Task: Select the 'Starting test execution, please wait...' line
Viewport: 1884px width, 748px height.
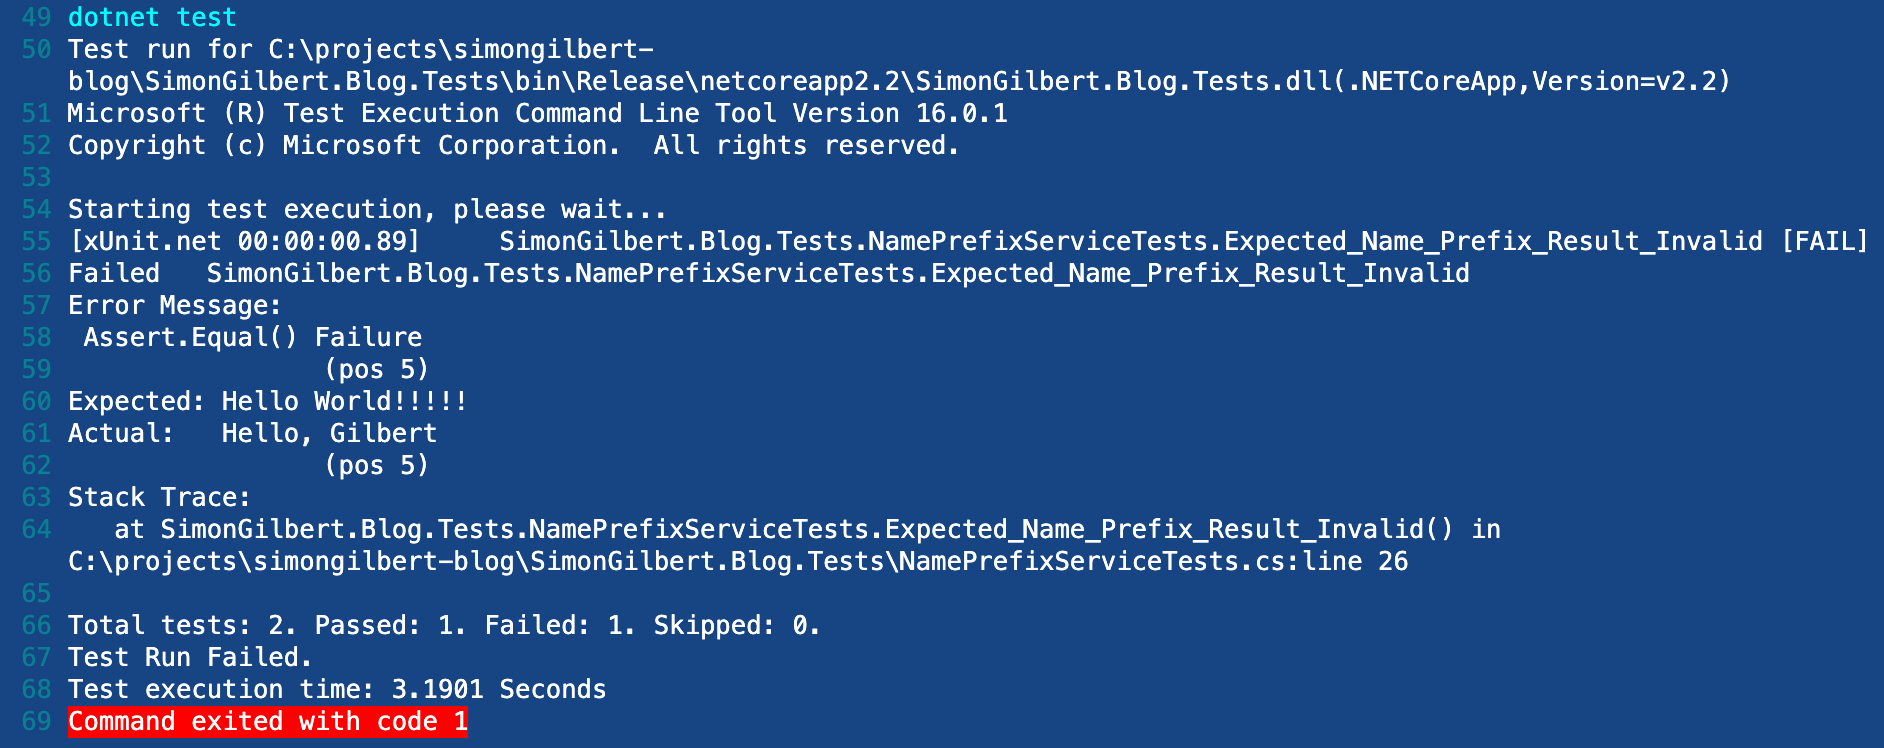Action: coord(367,209)
